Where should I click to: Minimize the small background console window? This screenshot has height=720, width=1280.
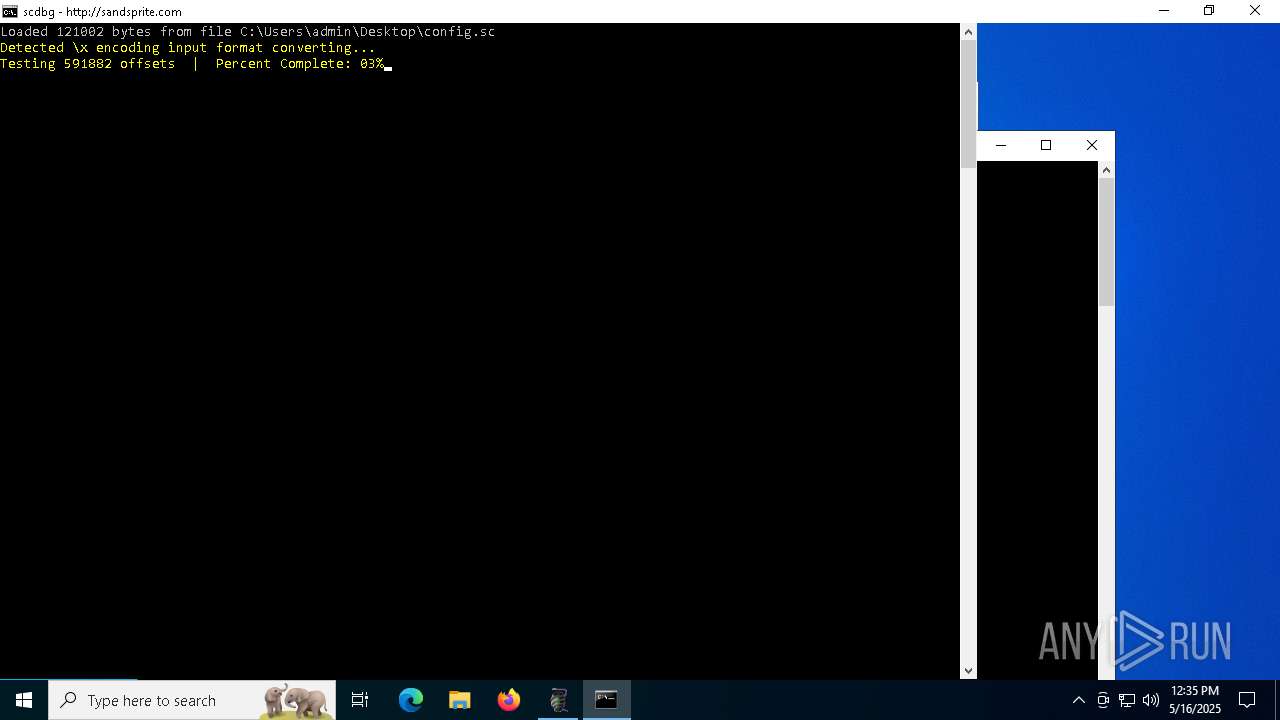coord(1000,145)
